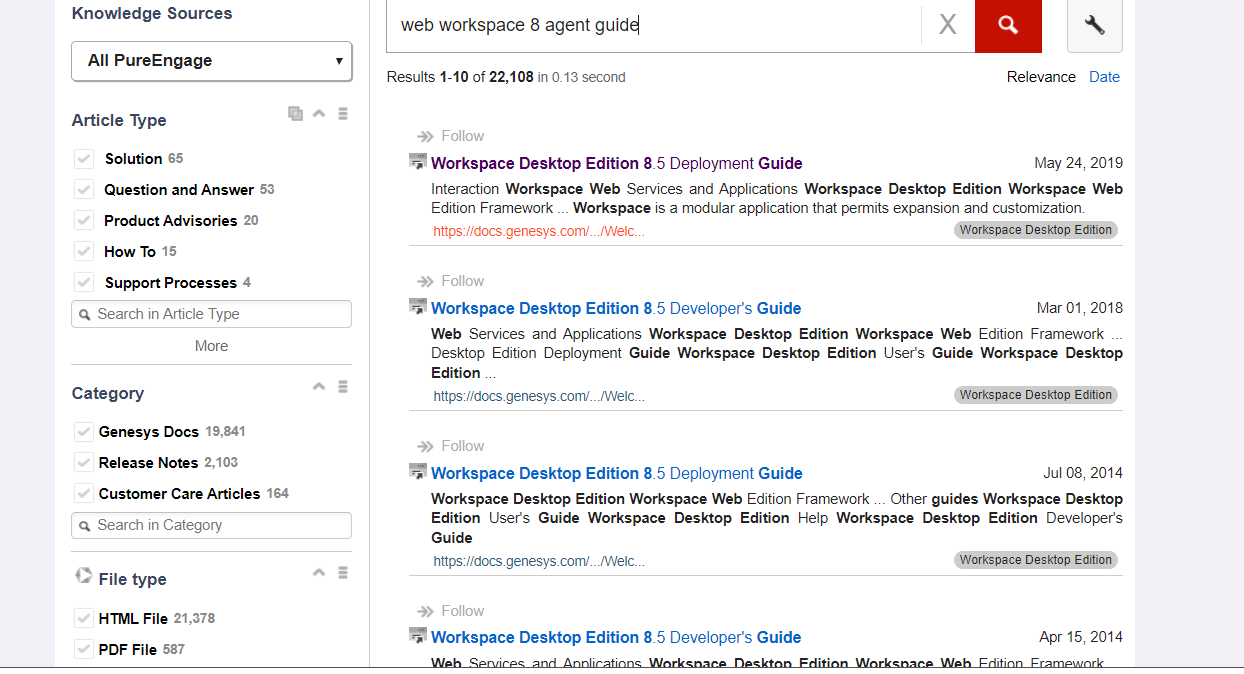This screenshot has width=1244, height=674.
Task: Collapse the File type facet chevron
Action: pos(319,573)
